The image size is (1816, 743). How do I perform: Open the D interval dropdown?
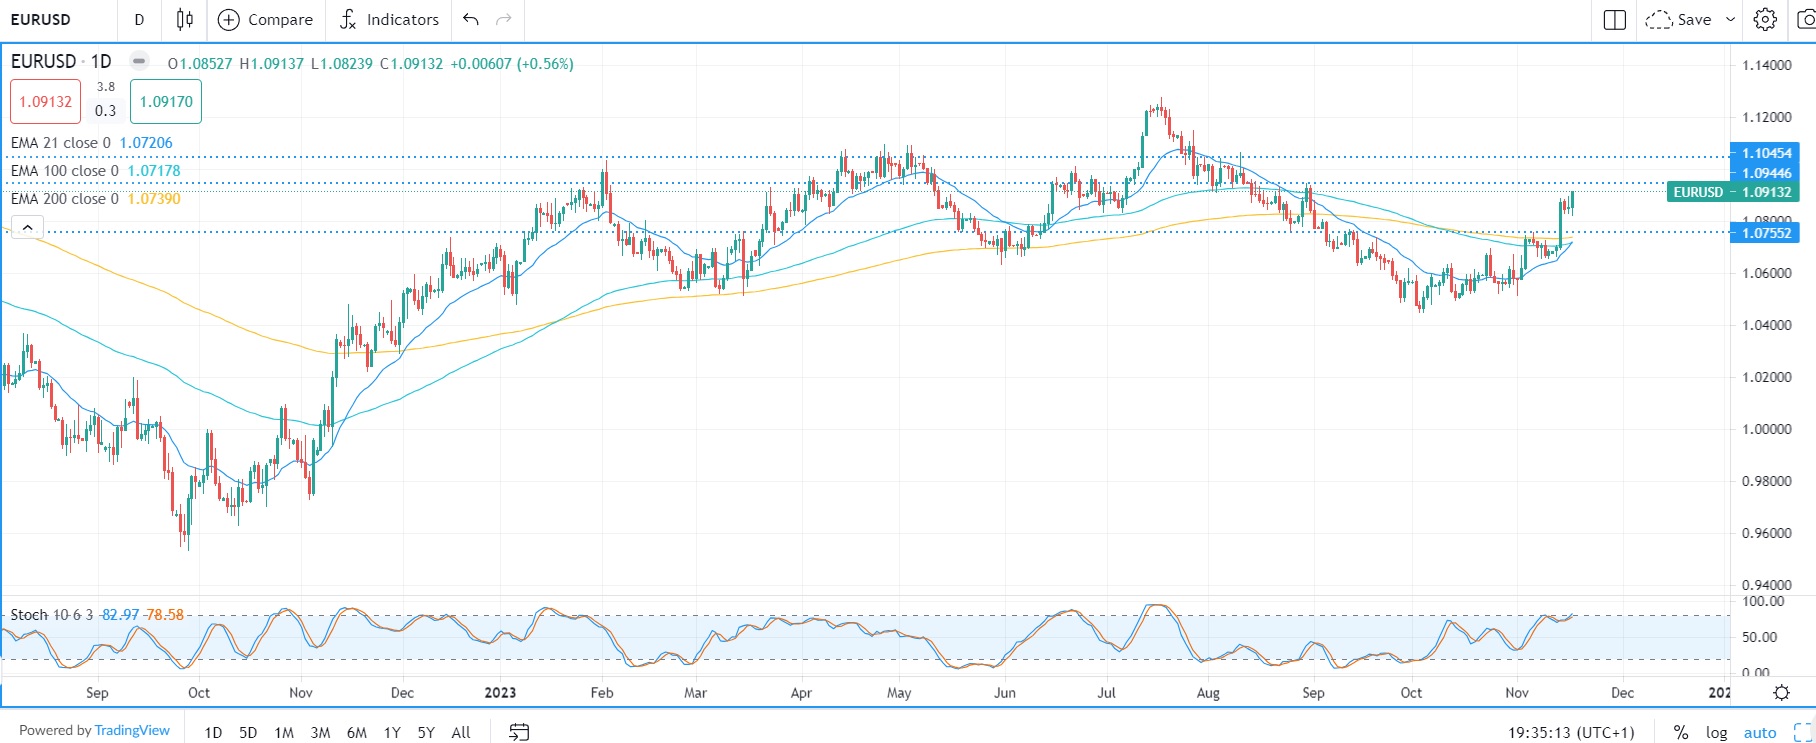coord(139,19)
